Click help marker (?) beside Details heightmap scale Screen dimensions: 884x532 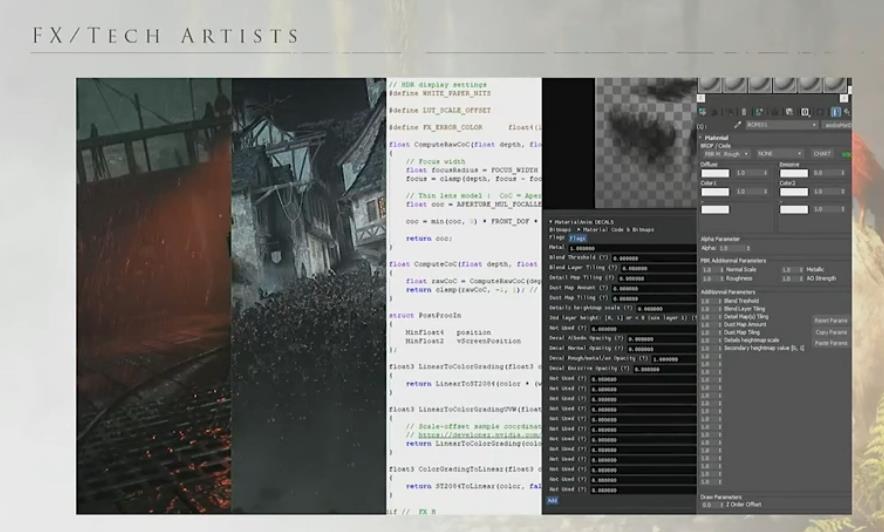click(x=627, y=308)
